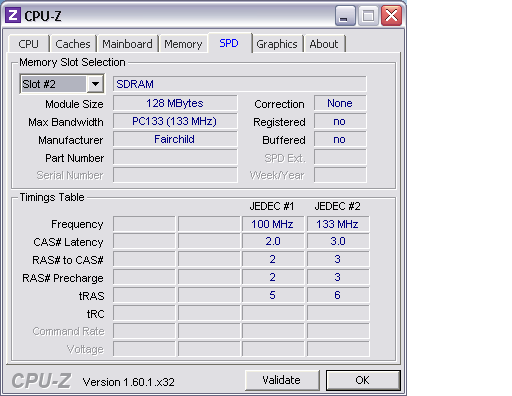
Task: Confirm with the OK button
Action: click(x=363, y=380)
